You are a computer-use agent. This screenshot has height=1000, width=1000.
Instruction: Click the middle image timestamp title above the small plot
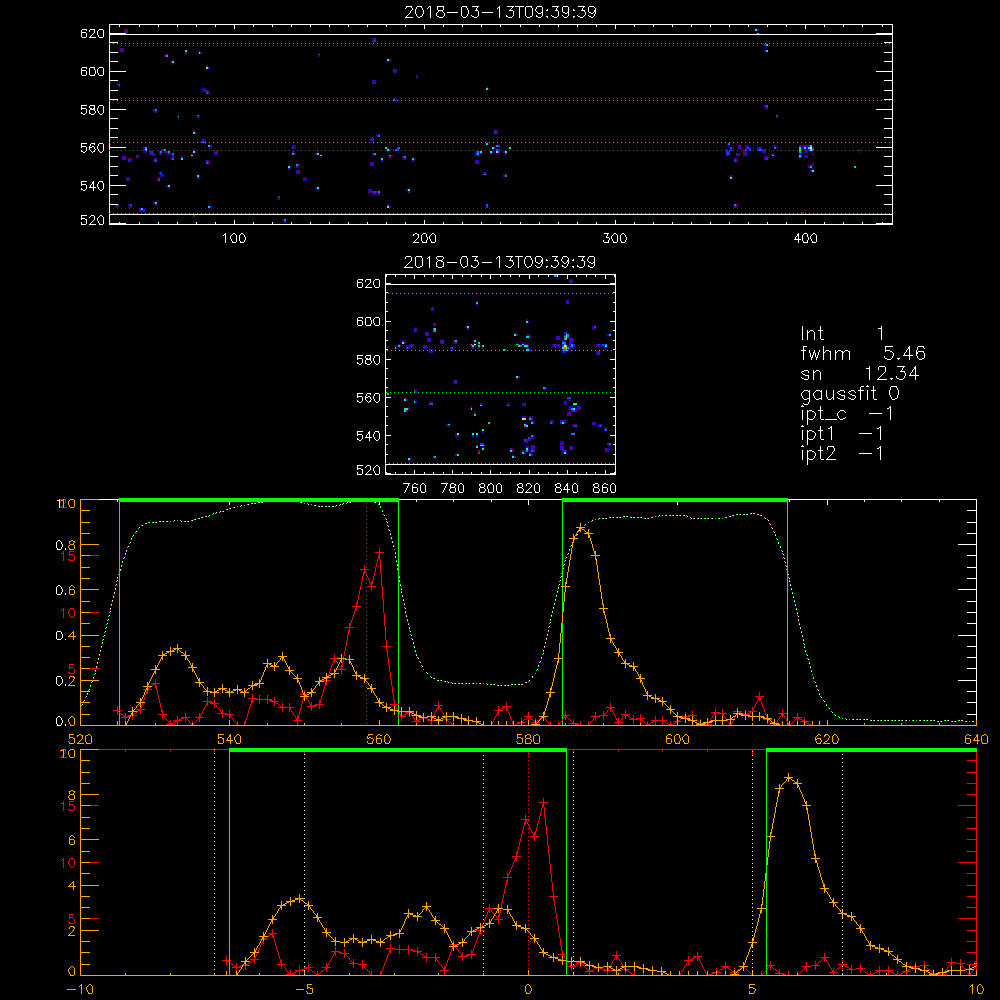501,262
